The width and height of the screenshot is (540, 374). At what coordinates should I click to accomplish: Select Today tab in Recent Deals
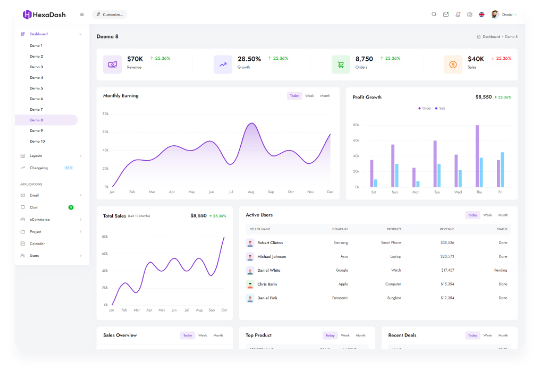coord(472,335)
